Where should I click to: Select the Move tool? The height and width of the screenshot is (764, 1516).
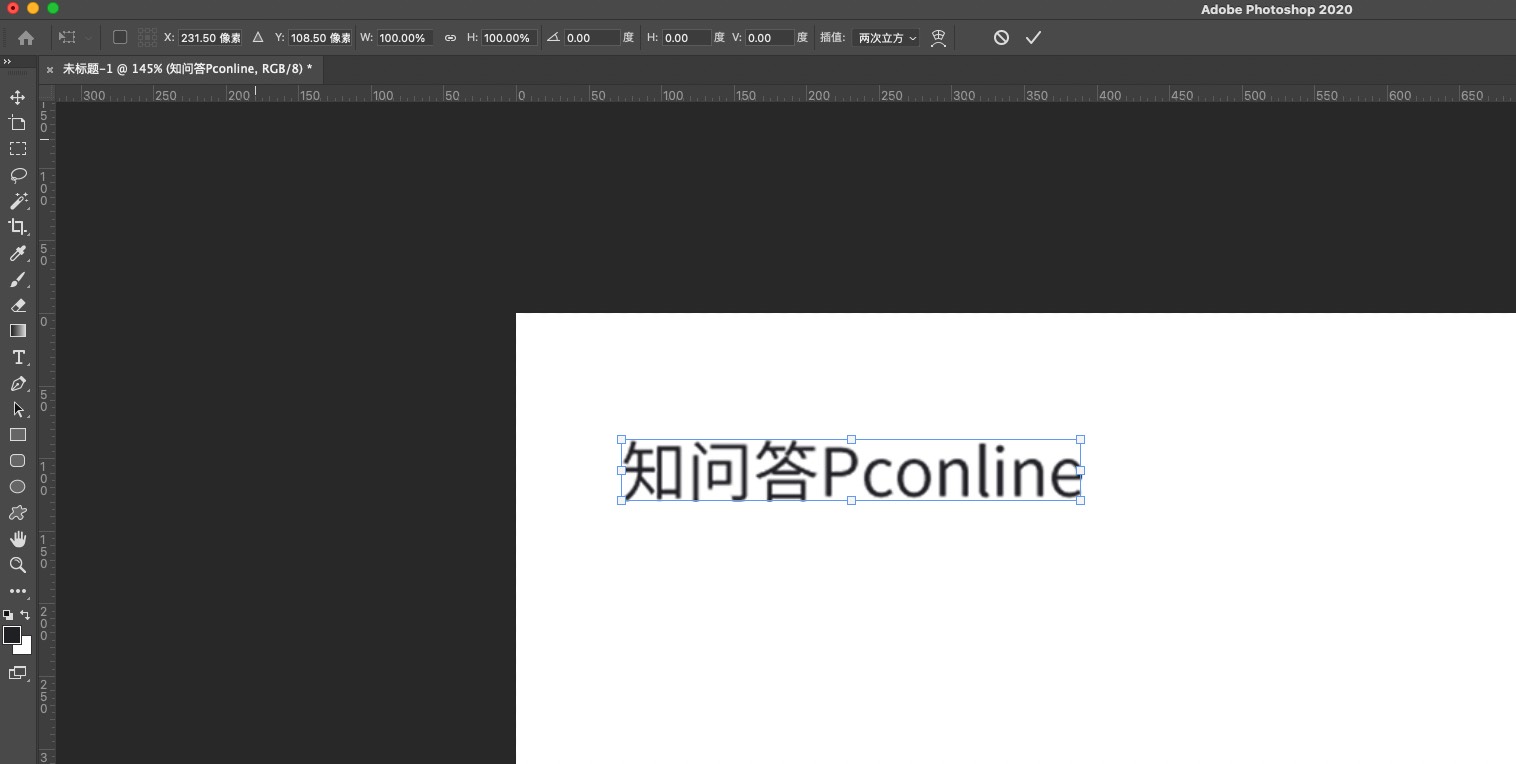(17, 97)
